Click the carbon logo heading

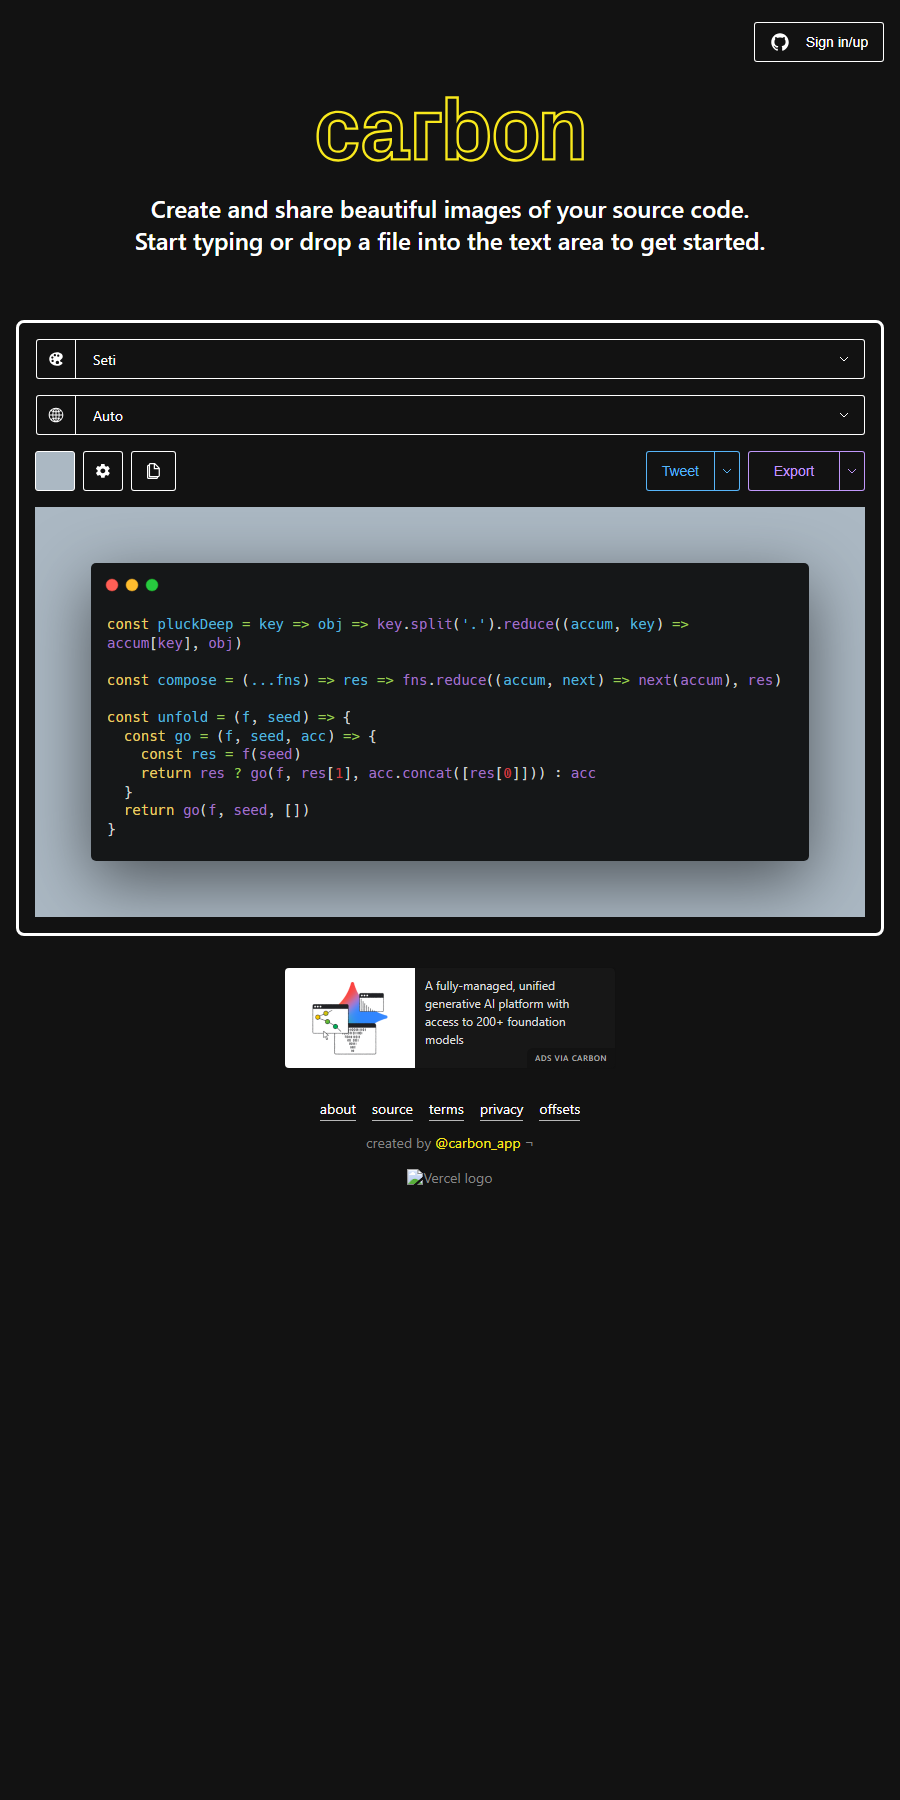click(450, 131)
